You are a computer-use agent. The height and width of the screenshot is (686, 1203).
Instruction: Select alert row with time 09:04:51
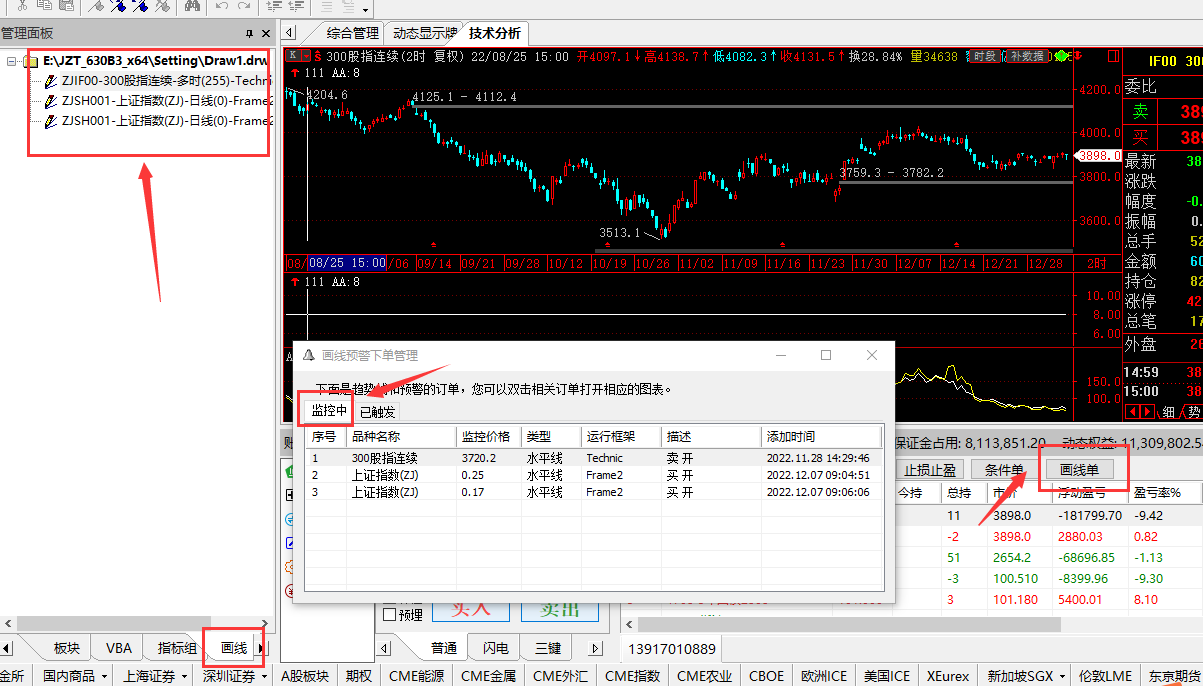[594, 475]
